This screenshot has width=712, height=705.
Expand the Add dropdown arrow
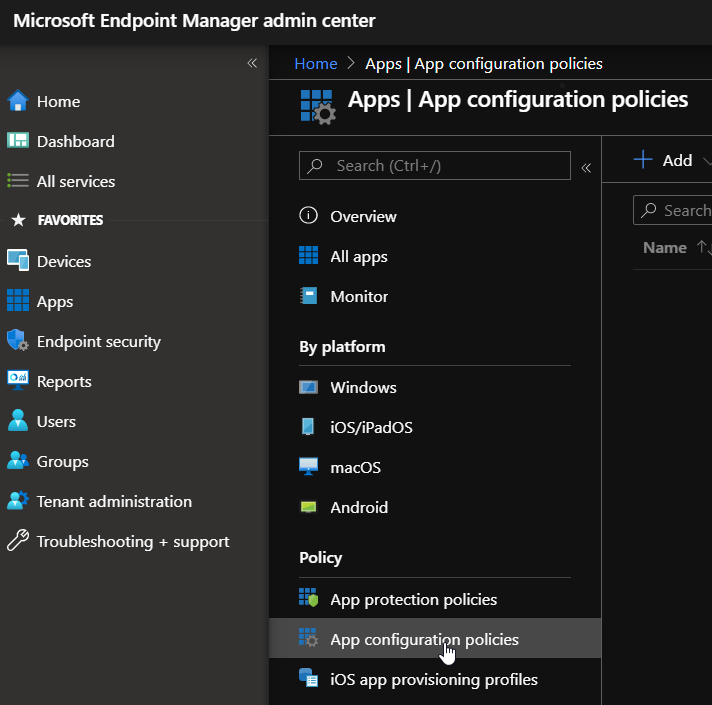coord(707,161)
